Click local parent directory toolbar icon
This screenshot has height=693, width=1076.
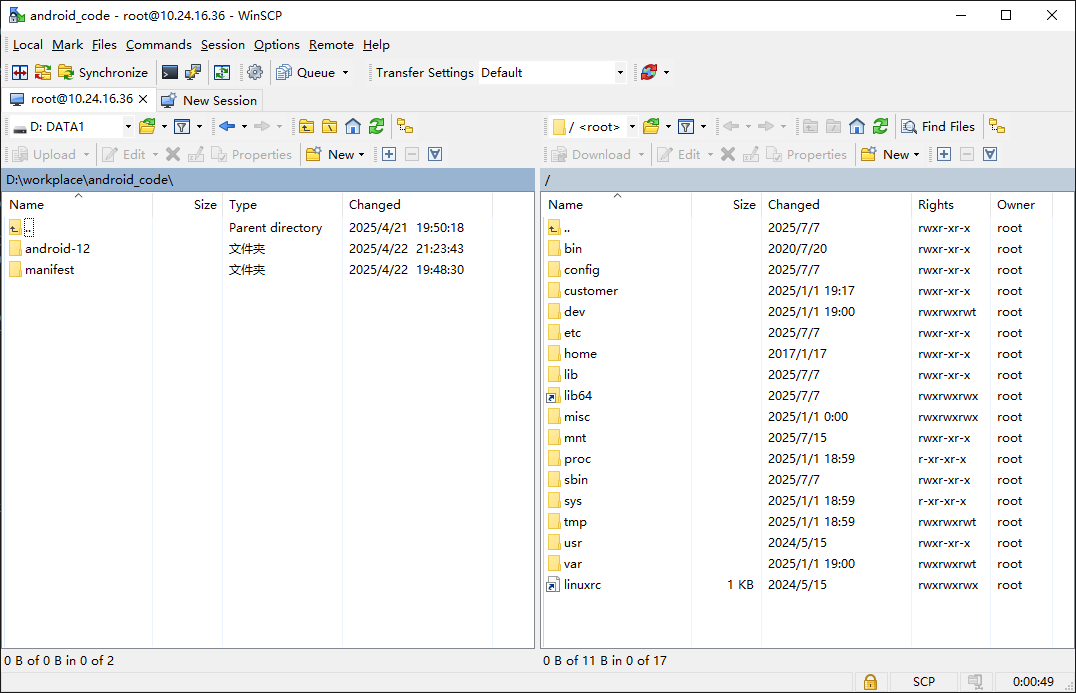click(306, 126)
